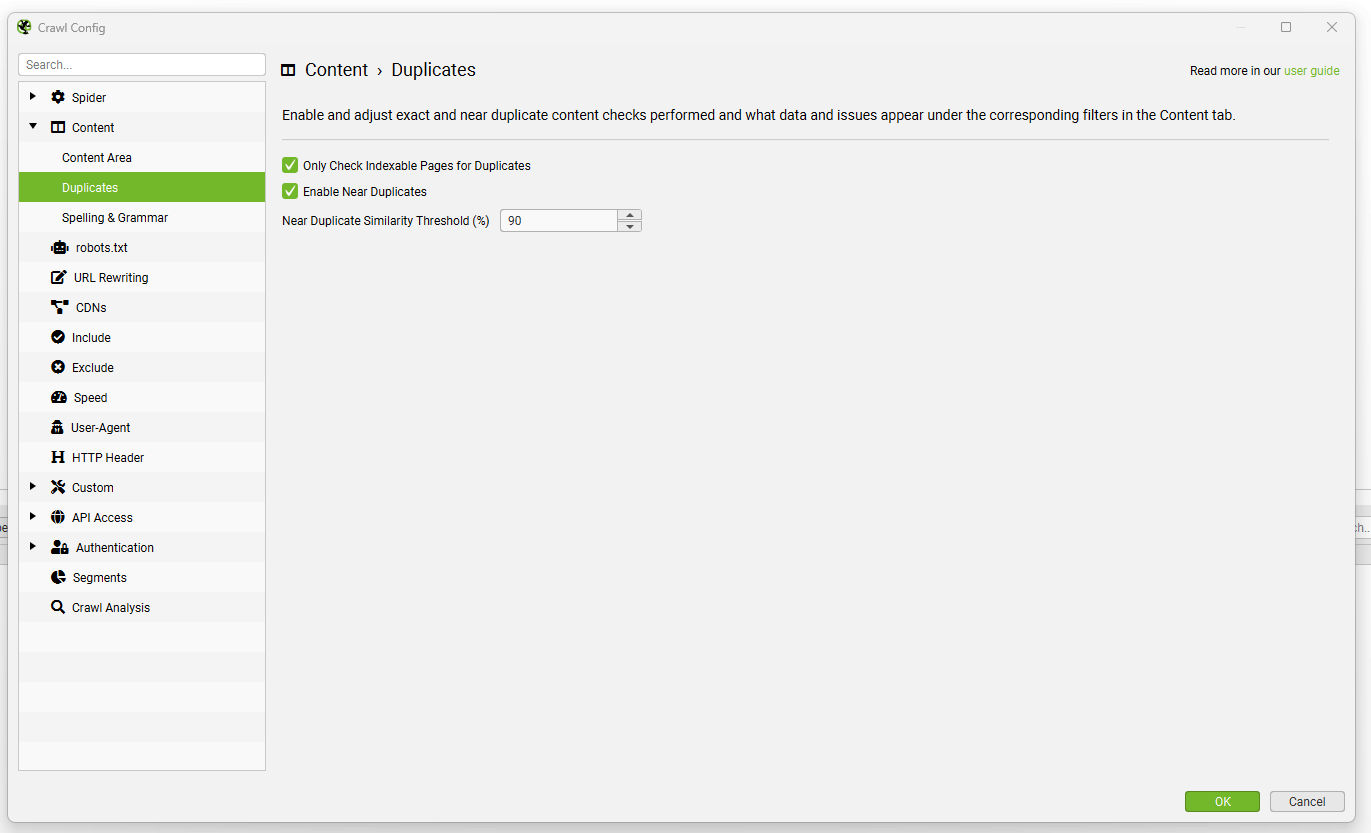This screenshot has height=833, width=1371.
Task: Switch to the Spelling & Grammar section
Action: (113, 217)
